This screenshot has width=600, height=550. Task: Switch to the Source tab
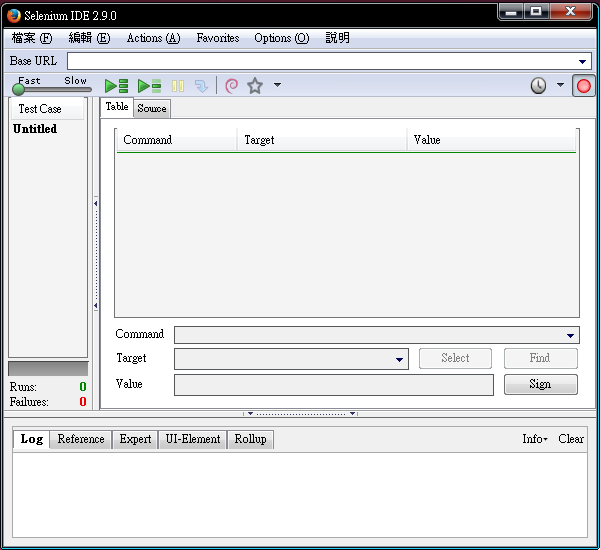point(152,109)
